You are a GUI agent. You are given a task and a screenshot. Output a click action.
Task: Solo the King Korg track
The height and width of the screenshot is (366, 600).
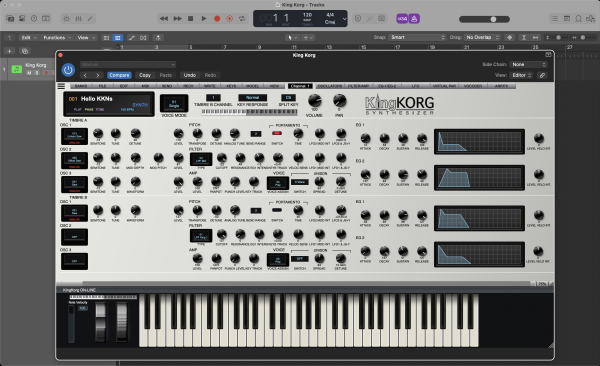(x=37, y=73)
